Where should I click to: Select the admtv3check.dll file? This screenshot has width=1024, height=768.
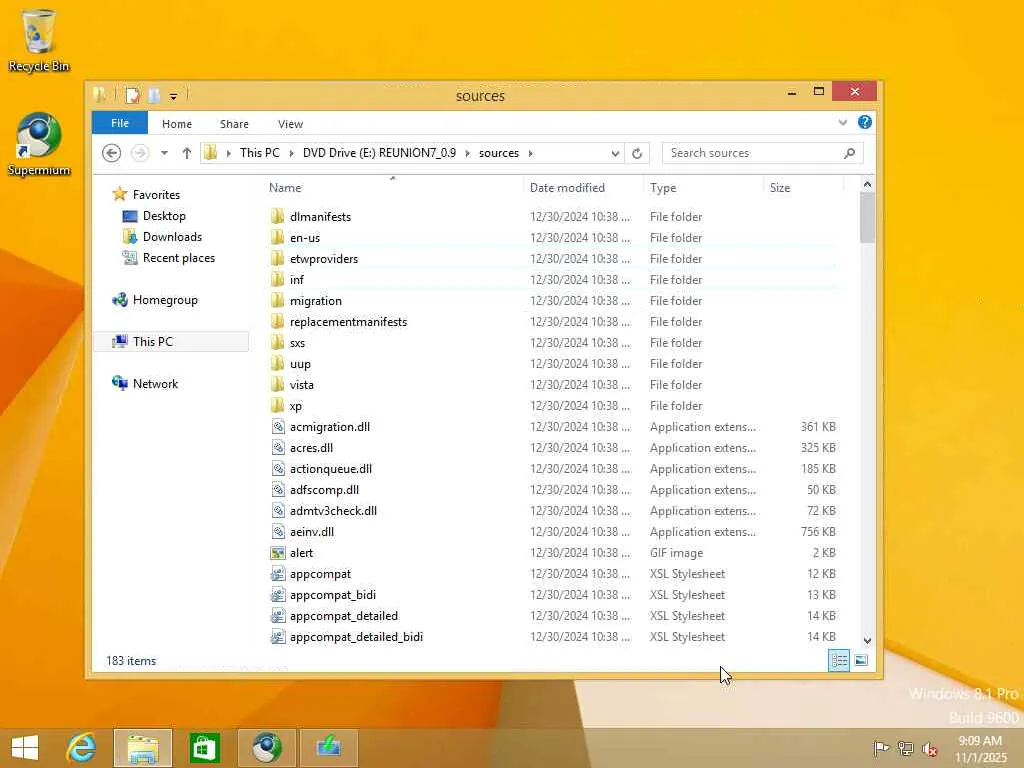pos(333,511)
